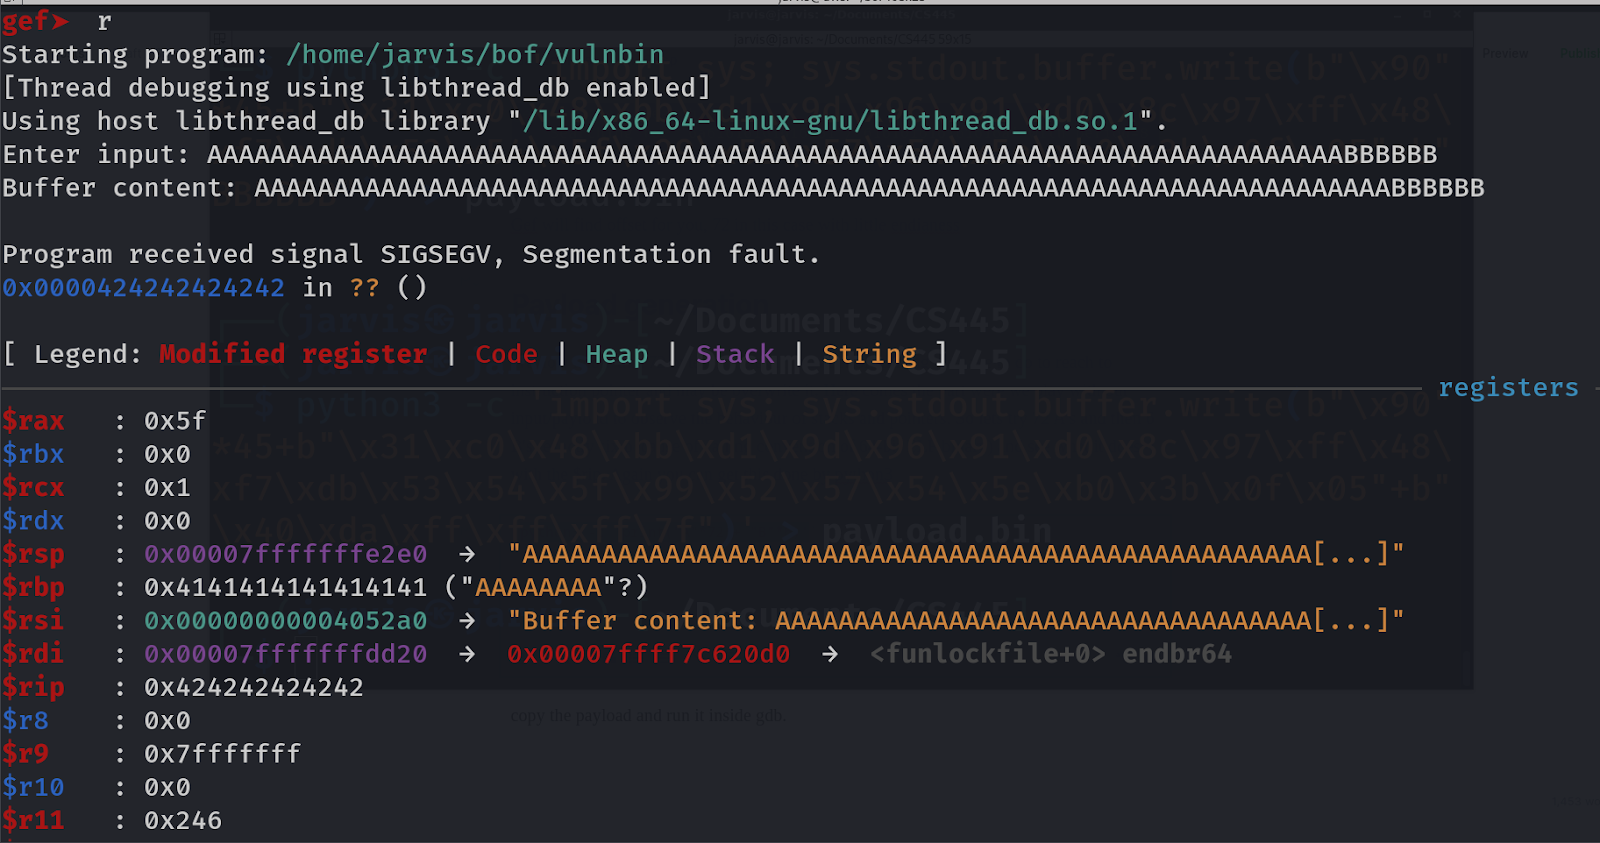The width and height of the screenshot is (1600, 843).
Task: Click the arrow before funlockfile+0
Action: [x=830, y=654]
